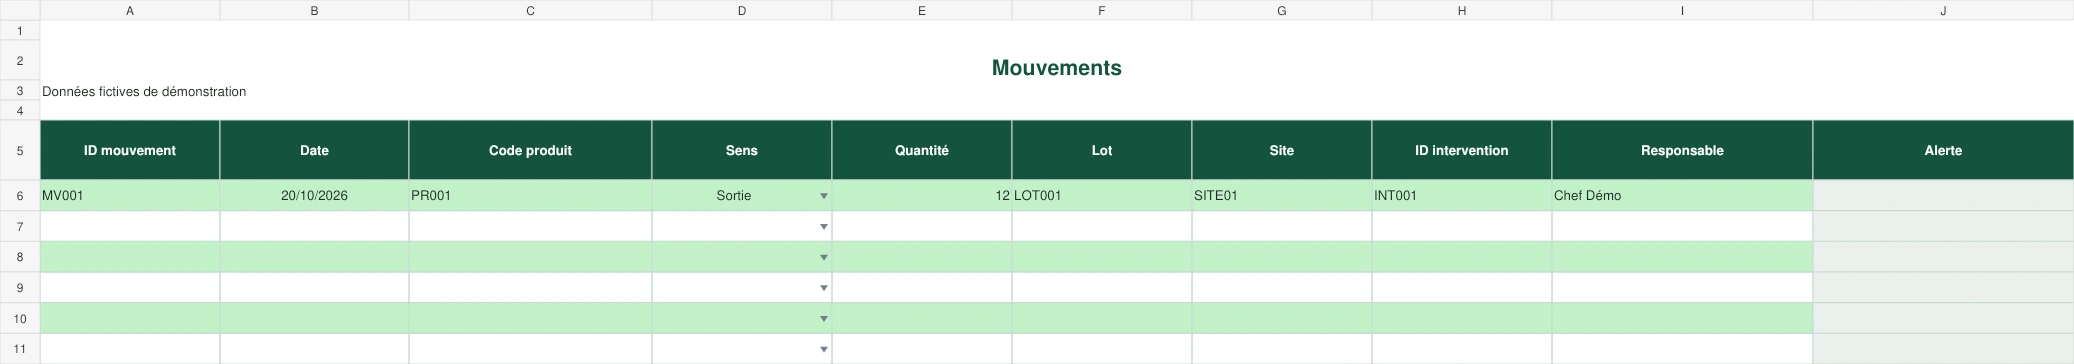Viewport: 2074px width, 364px height.
Task: Click the select-all corner box
Action: coord(20,10)
